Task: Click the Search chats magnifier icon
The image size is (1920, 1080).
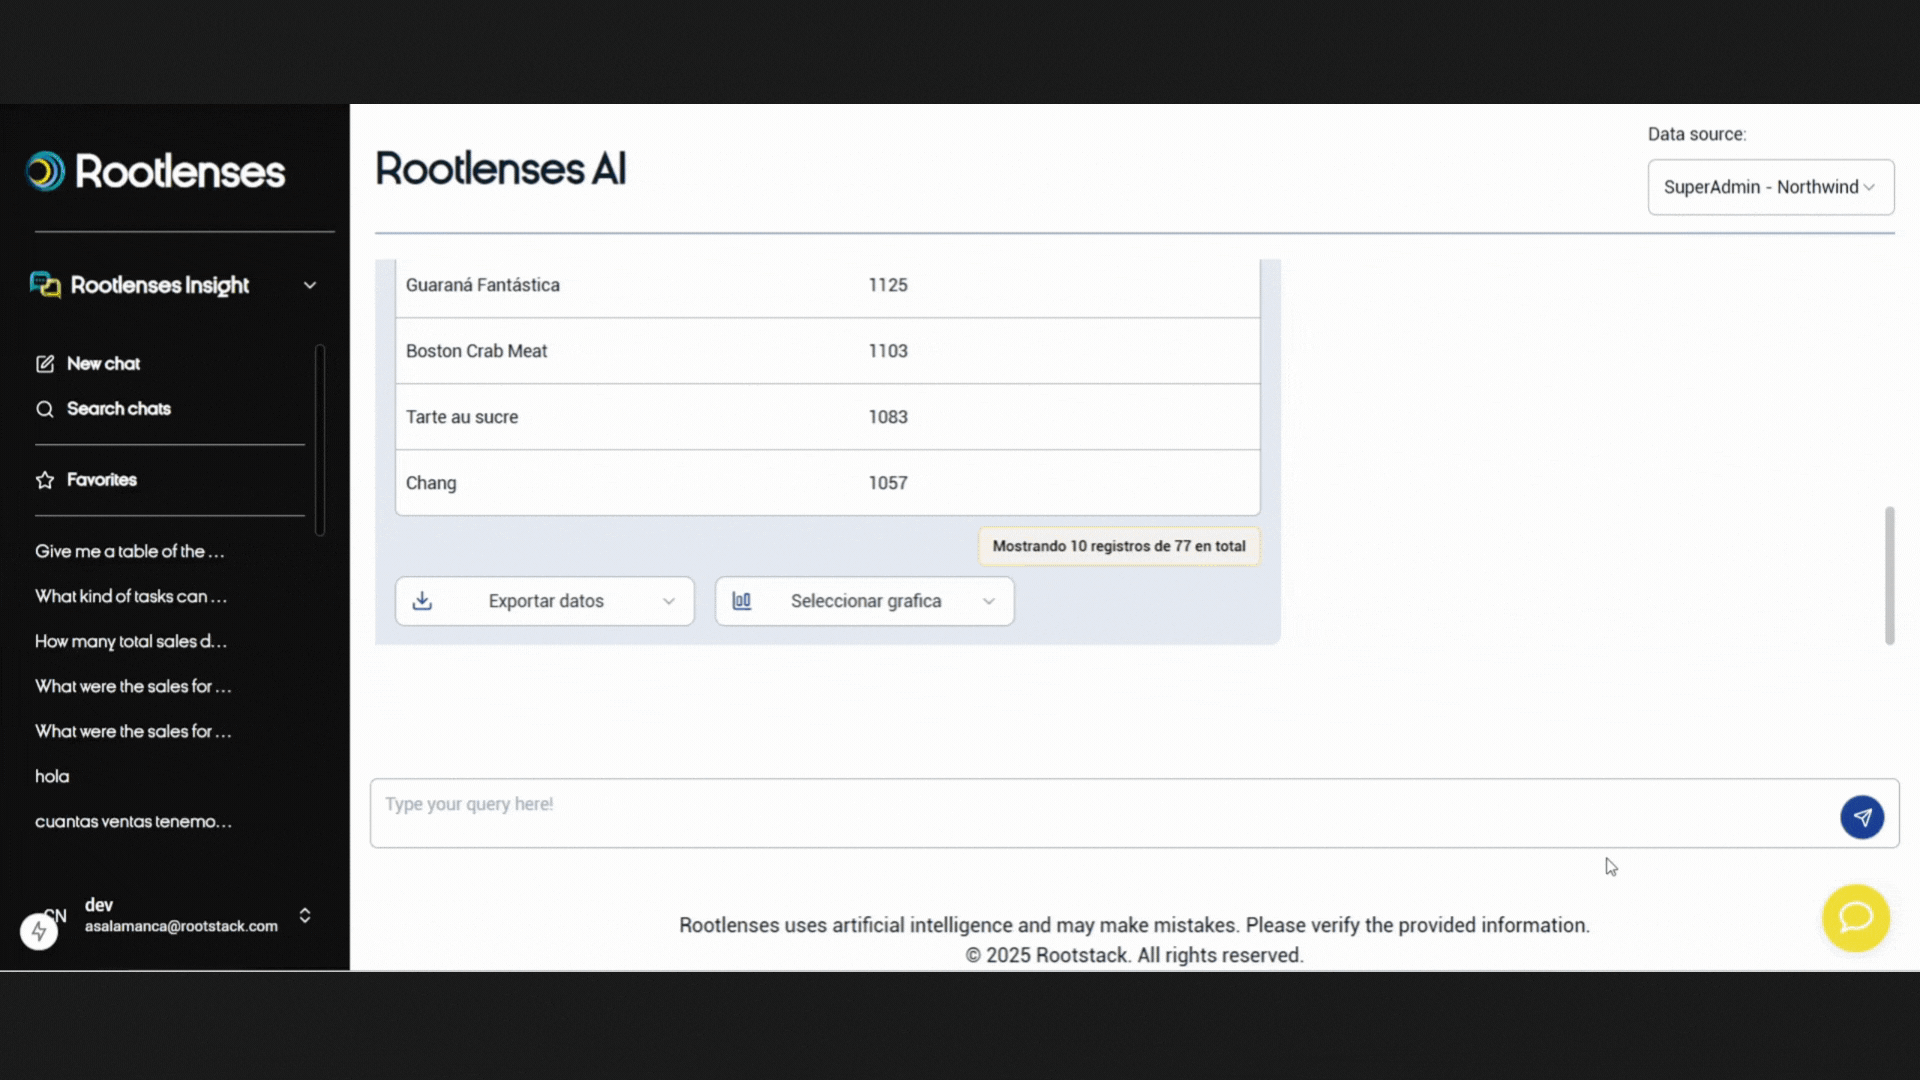Action: pos(45,409)
